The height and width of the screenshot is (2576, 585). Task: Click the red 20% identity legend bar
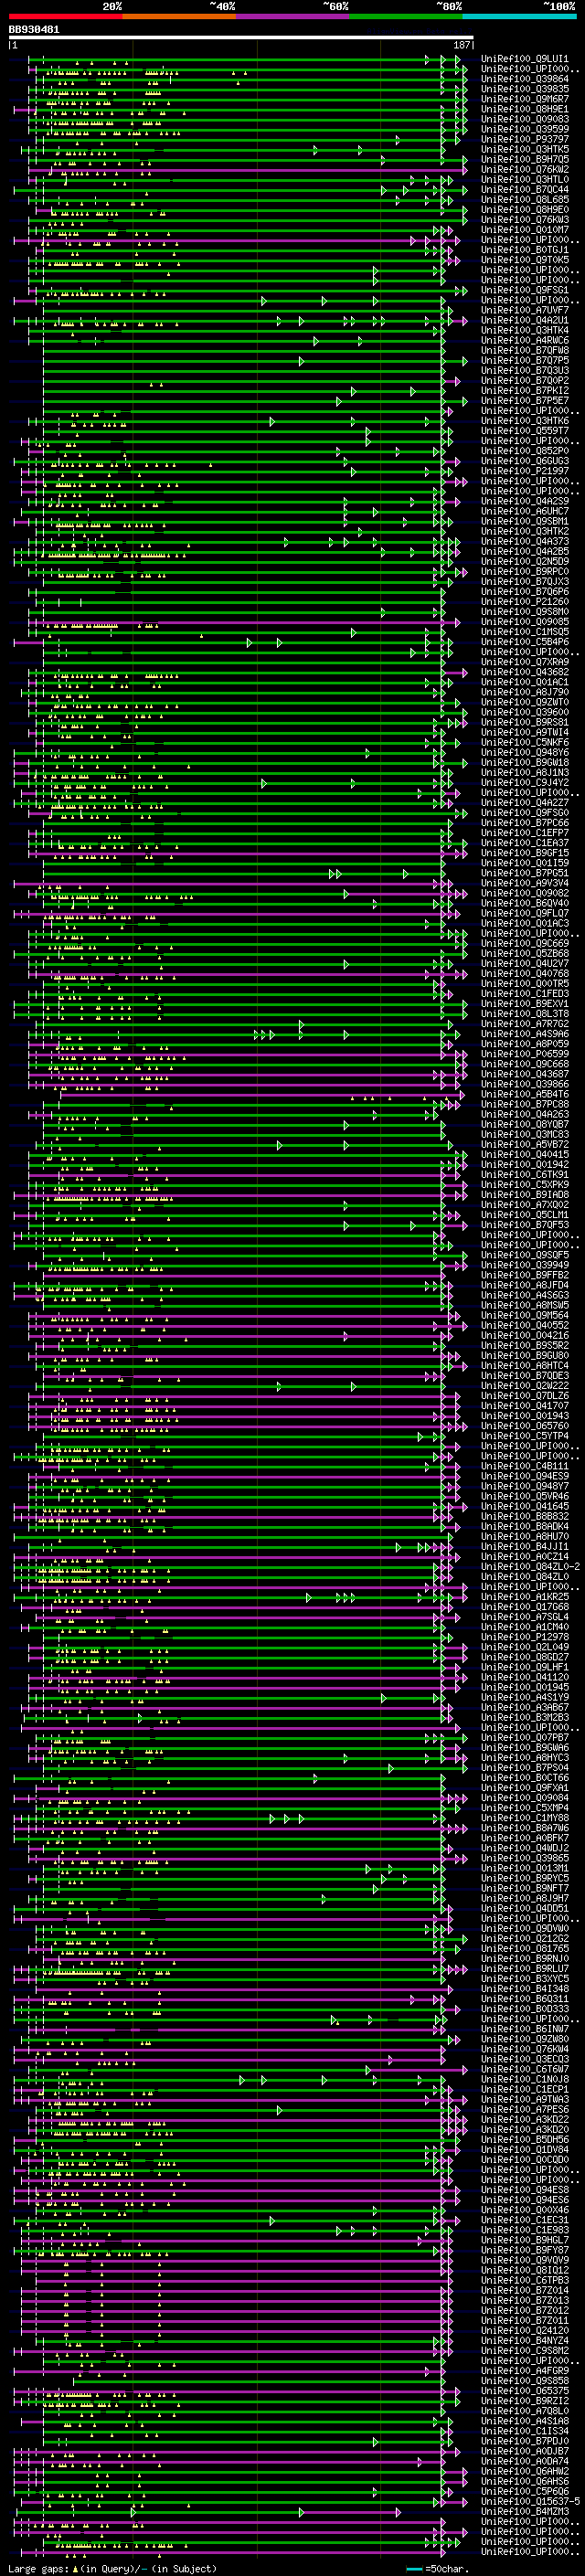[x=65, y=16]
